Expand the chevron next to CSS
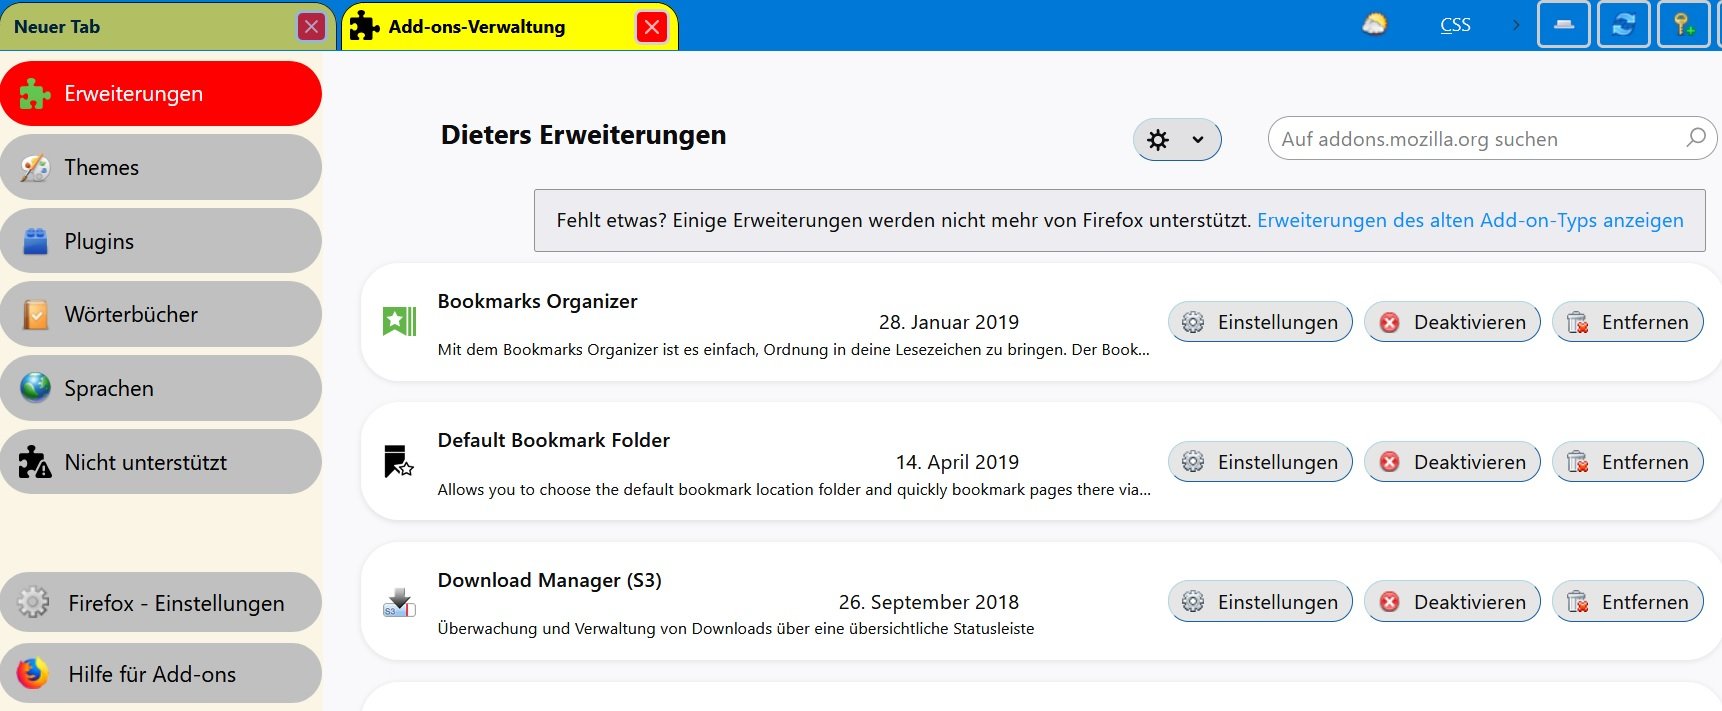Image resolution: width=1722 pixels, height=711 pixels. click(x=1516, y=25)
